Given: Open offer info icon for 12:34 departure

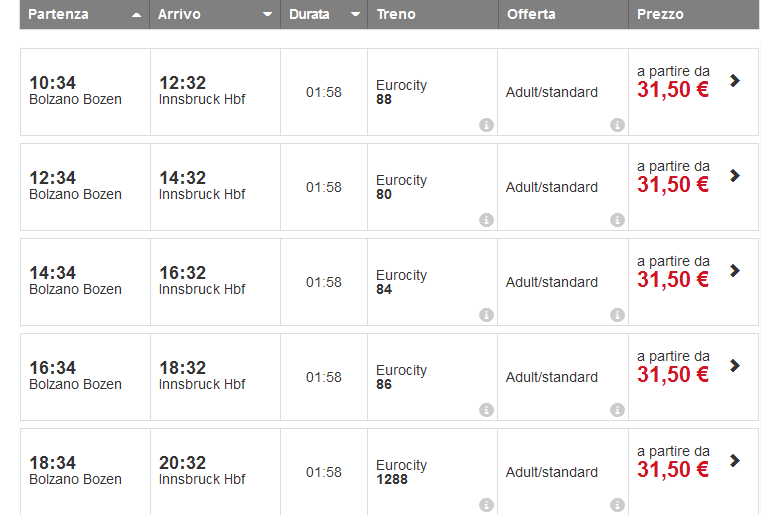Looking at the screenshot, I should pos(617,220).
